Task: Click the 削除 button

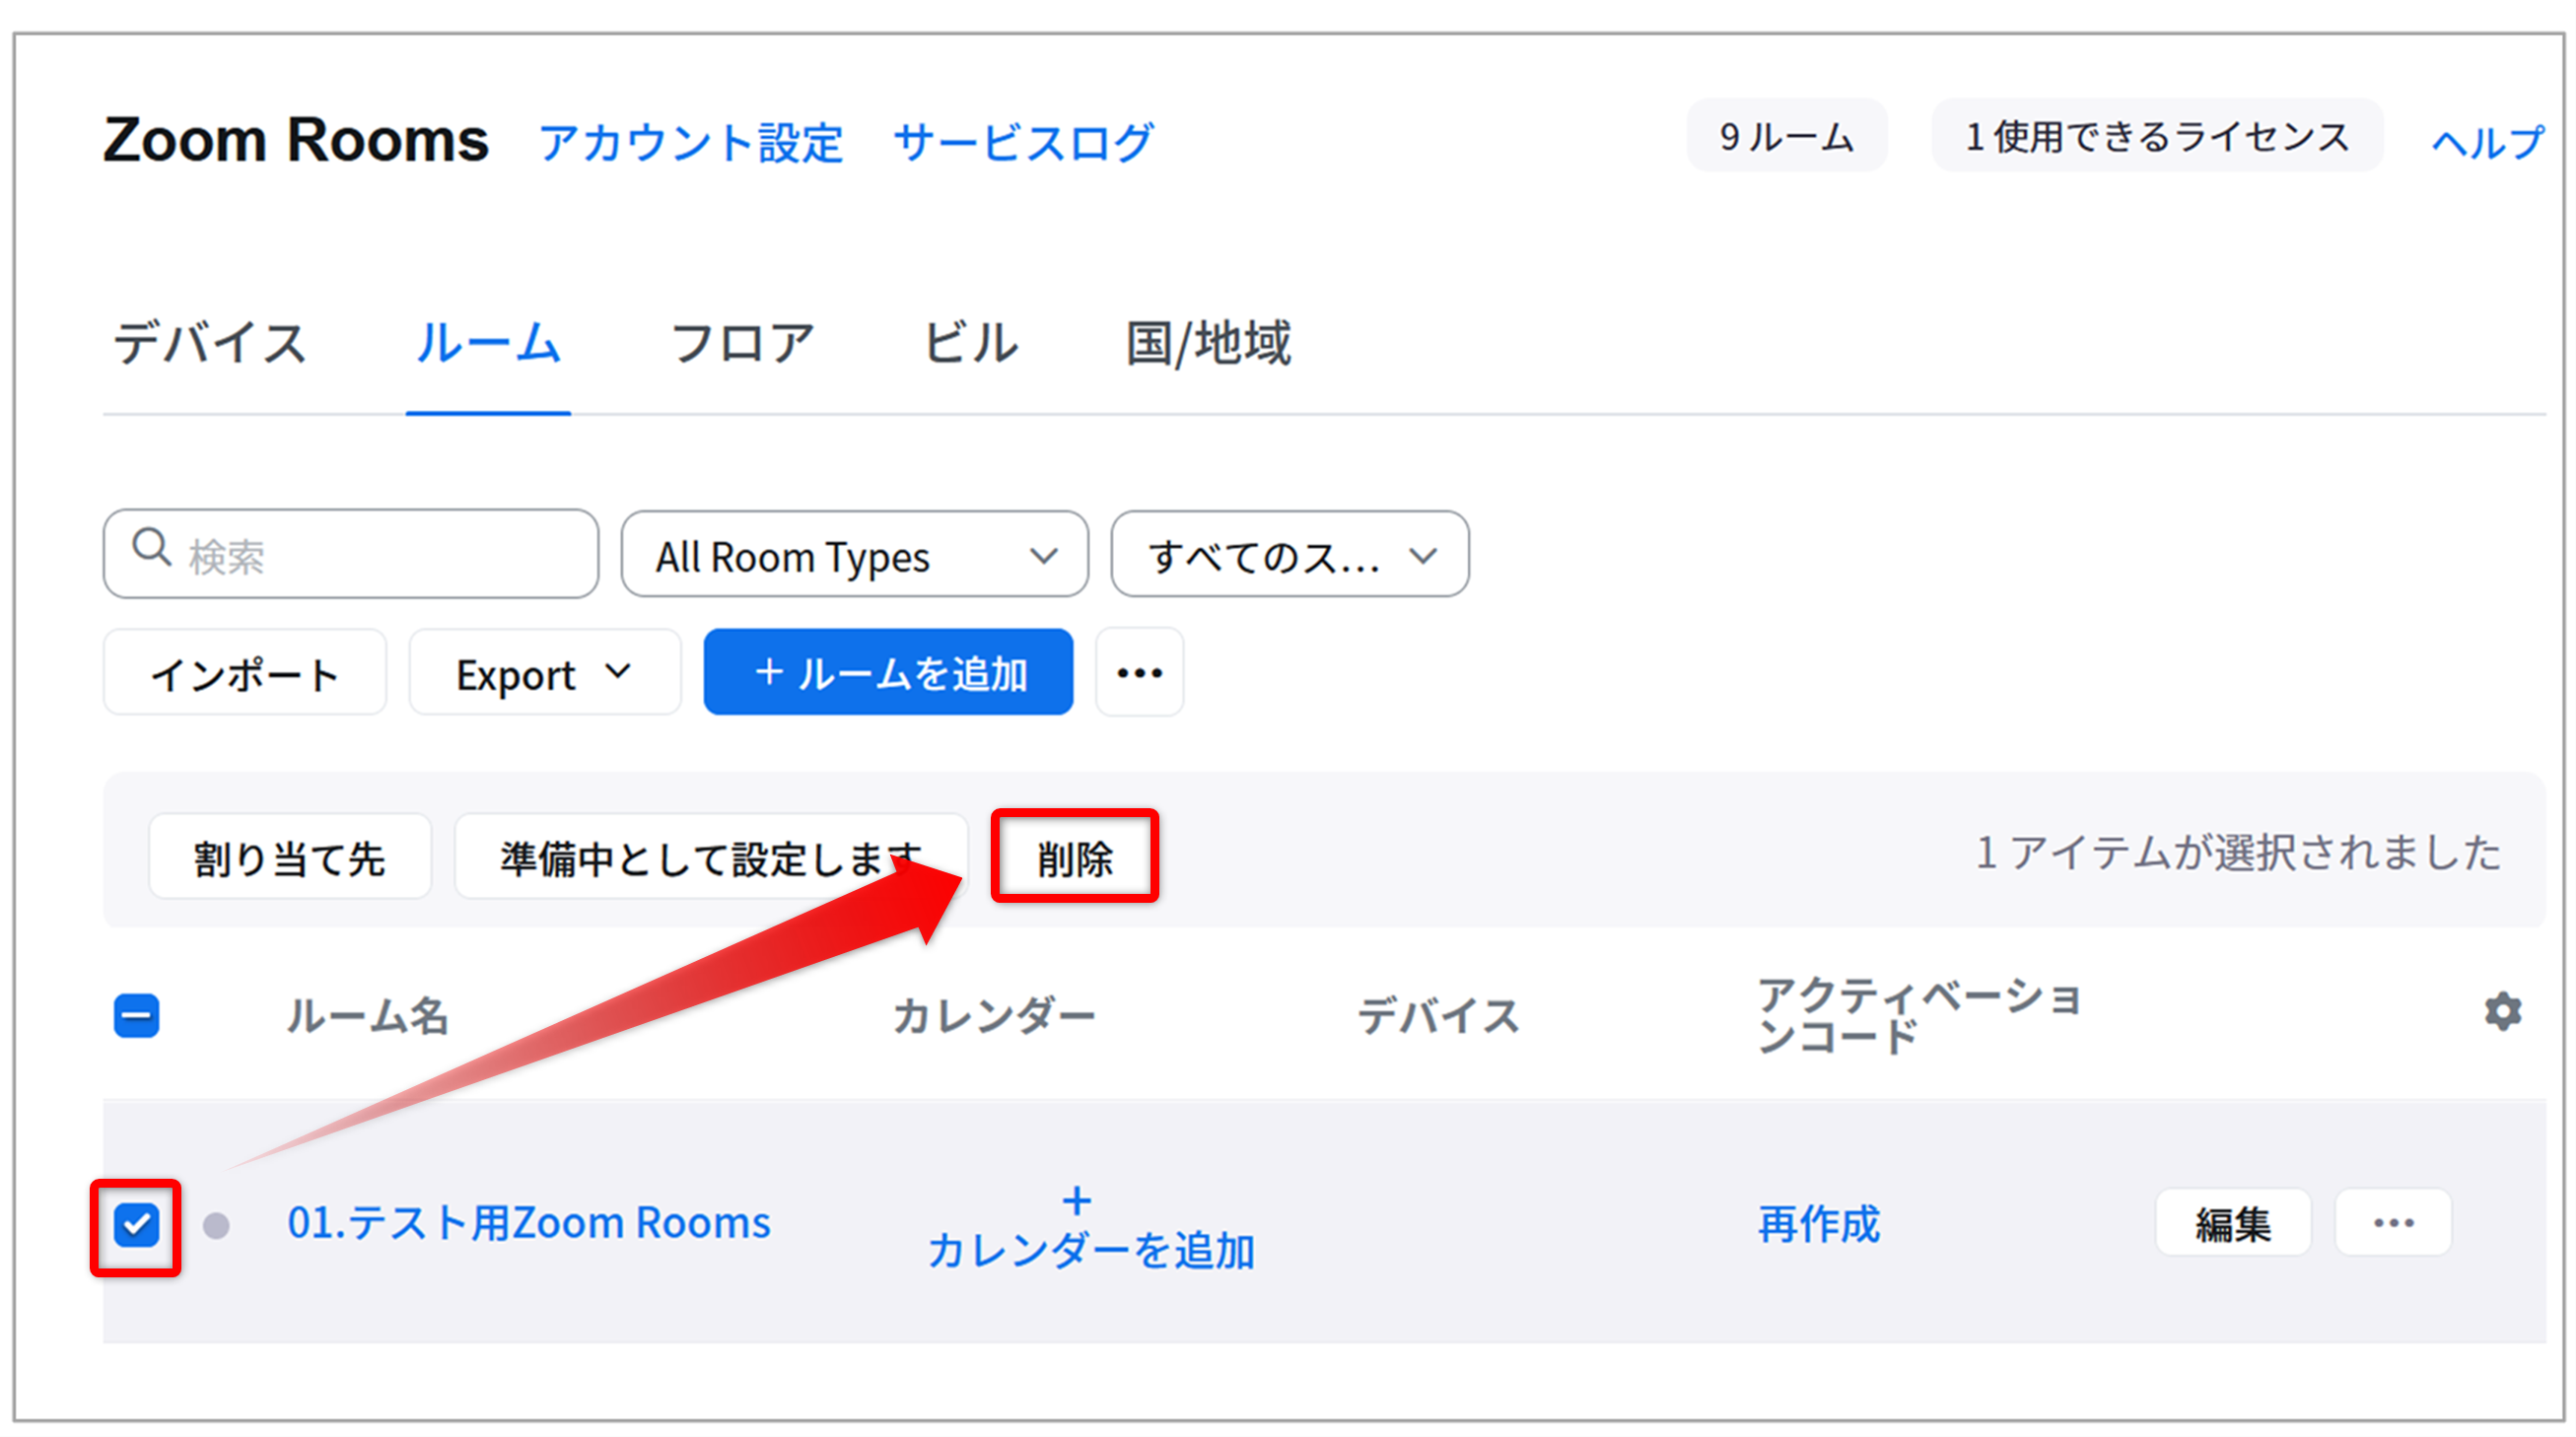Action: [x=1075, y=857]
